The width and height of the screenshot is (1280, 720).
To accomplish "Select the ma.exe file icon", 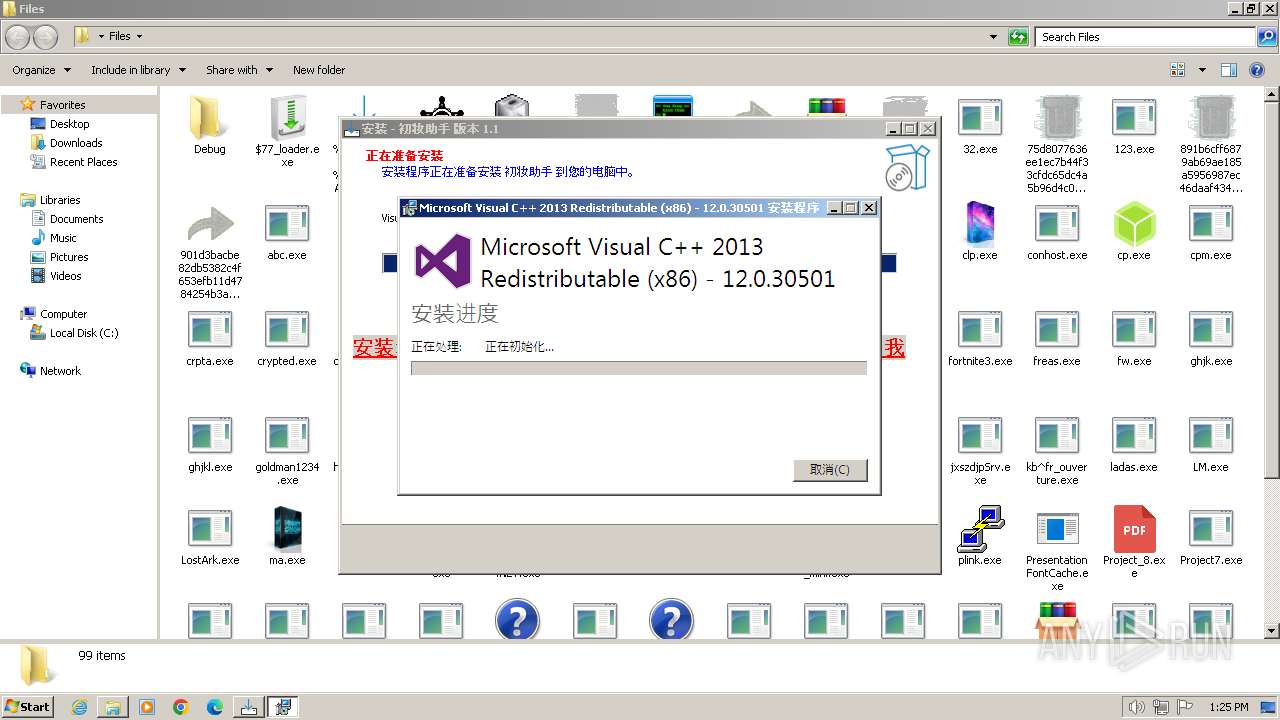I will coord(287,529).
